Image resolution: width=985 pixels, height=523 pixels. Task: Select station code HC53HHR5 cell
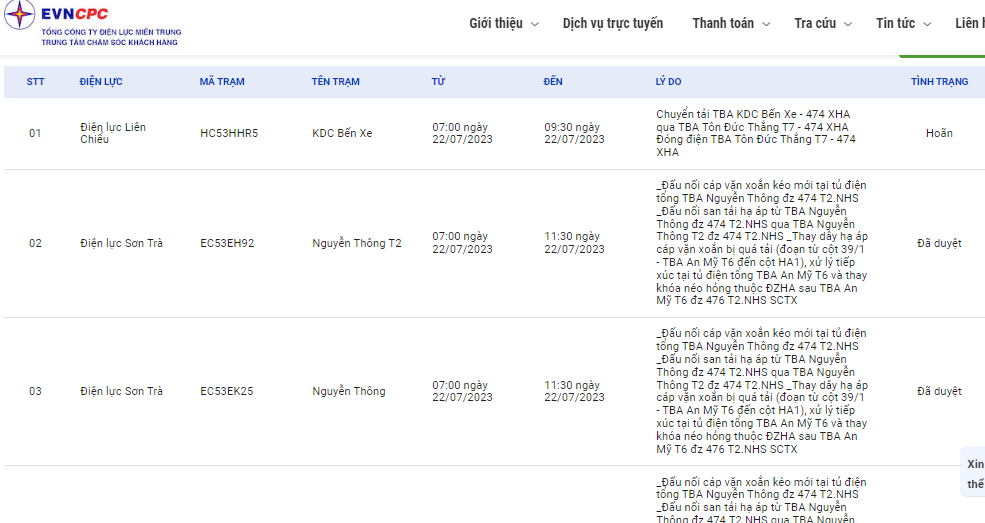click(229, 133)
